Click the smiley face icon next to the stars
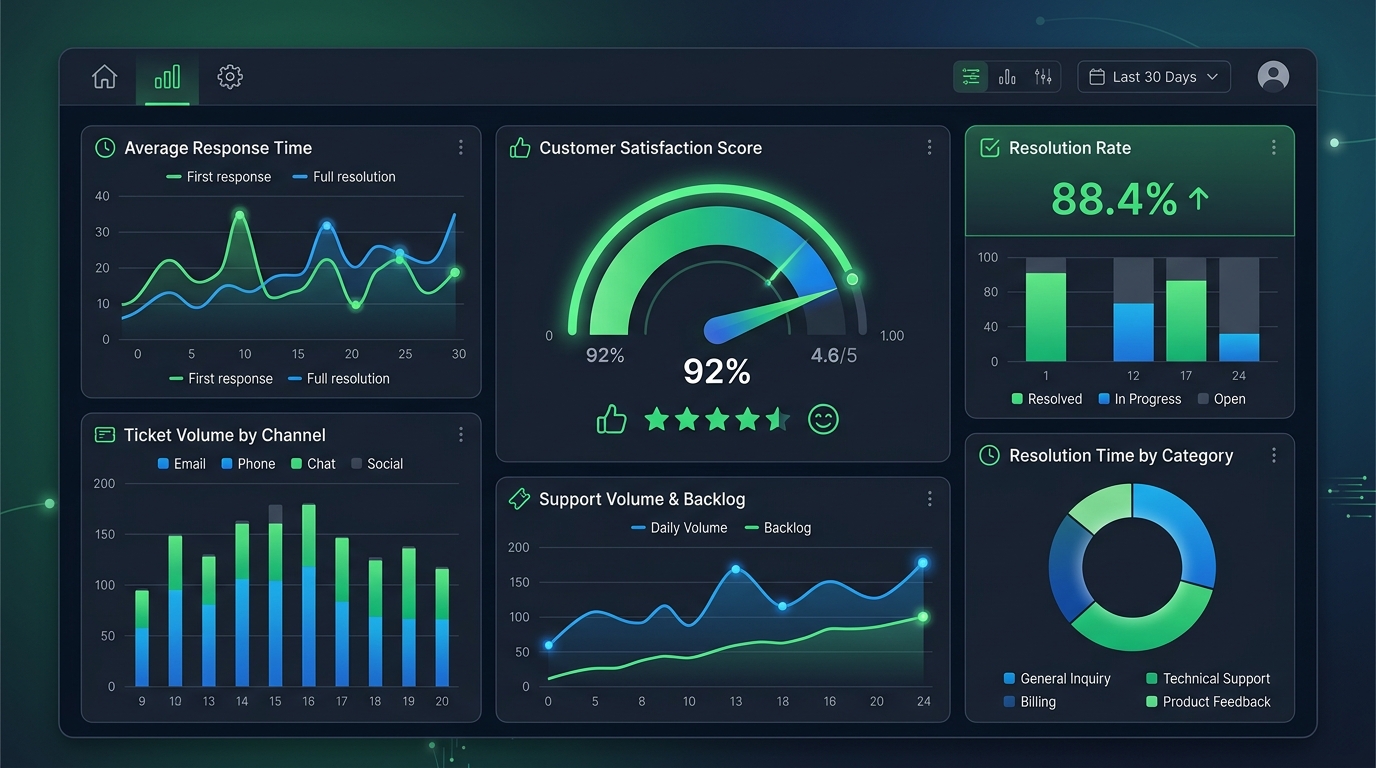This screenshot has width=1376, height=768. point(823,419)
